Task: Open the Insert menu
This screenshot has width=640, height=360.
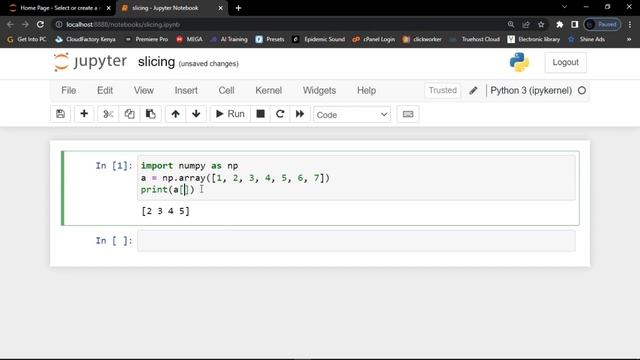Action: [186, 91]
